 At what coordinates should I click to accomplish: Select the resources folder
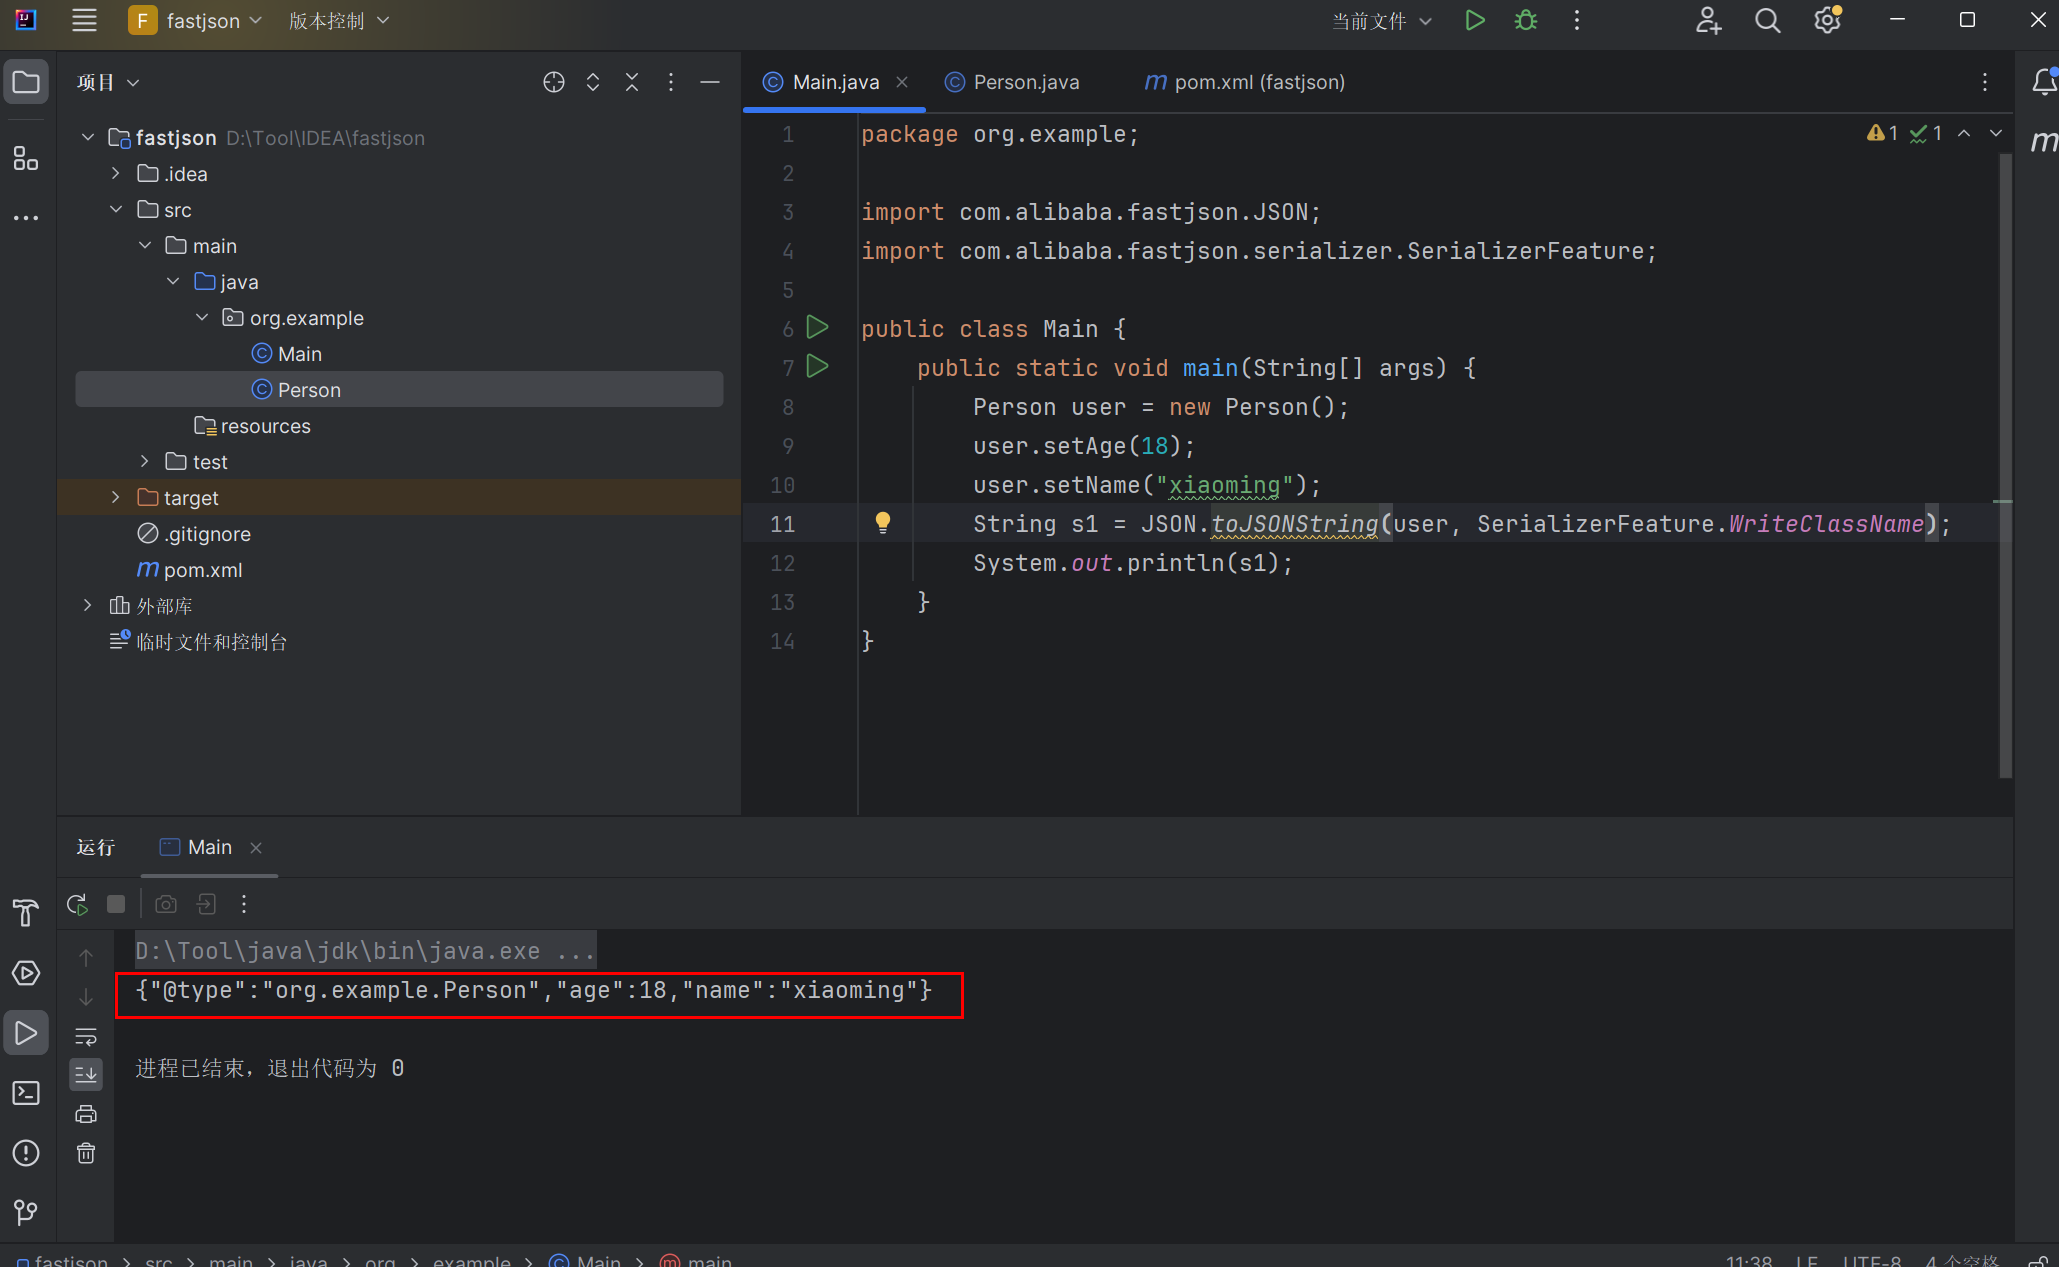pyautogui.click(x=253, y=425)
